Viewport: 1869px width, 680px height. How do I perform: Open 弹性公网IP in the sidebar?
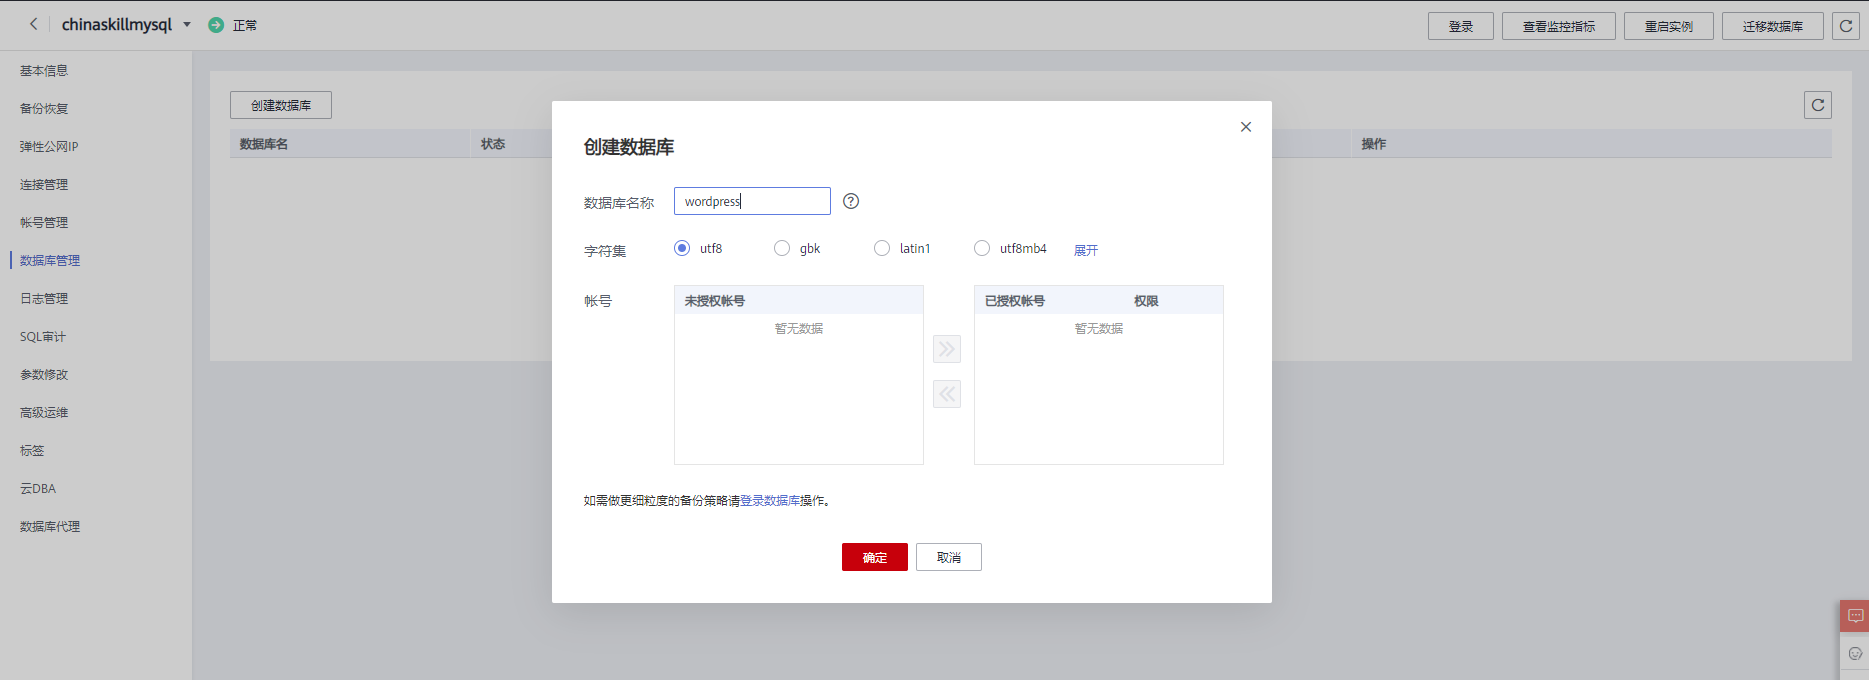click(49, 147)
